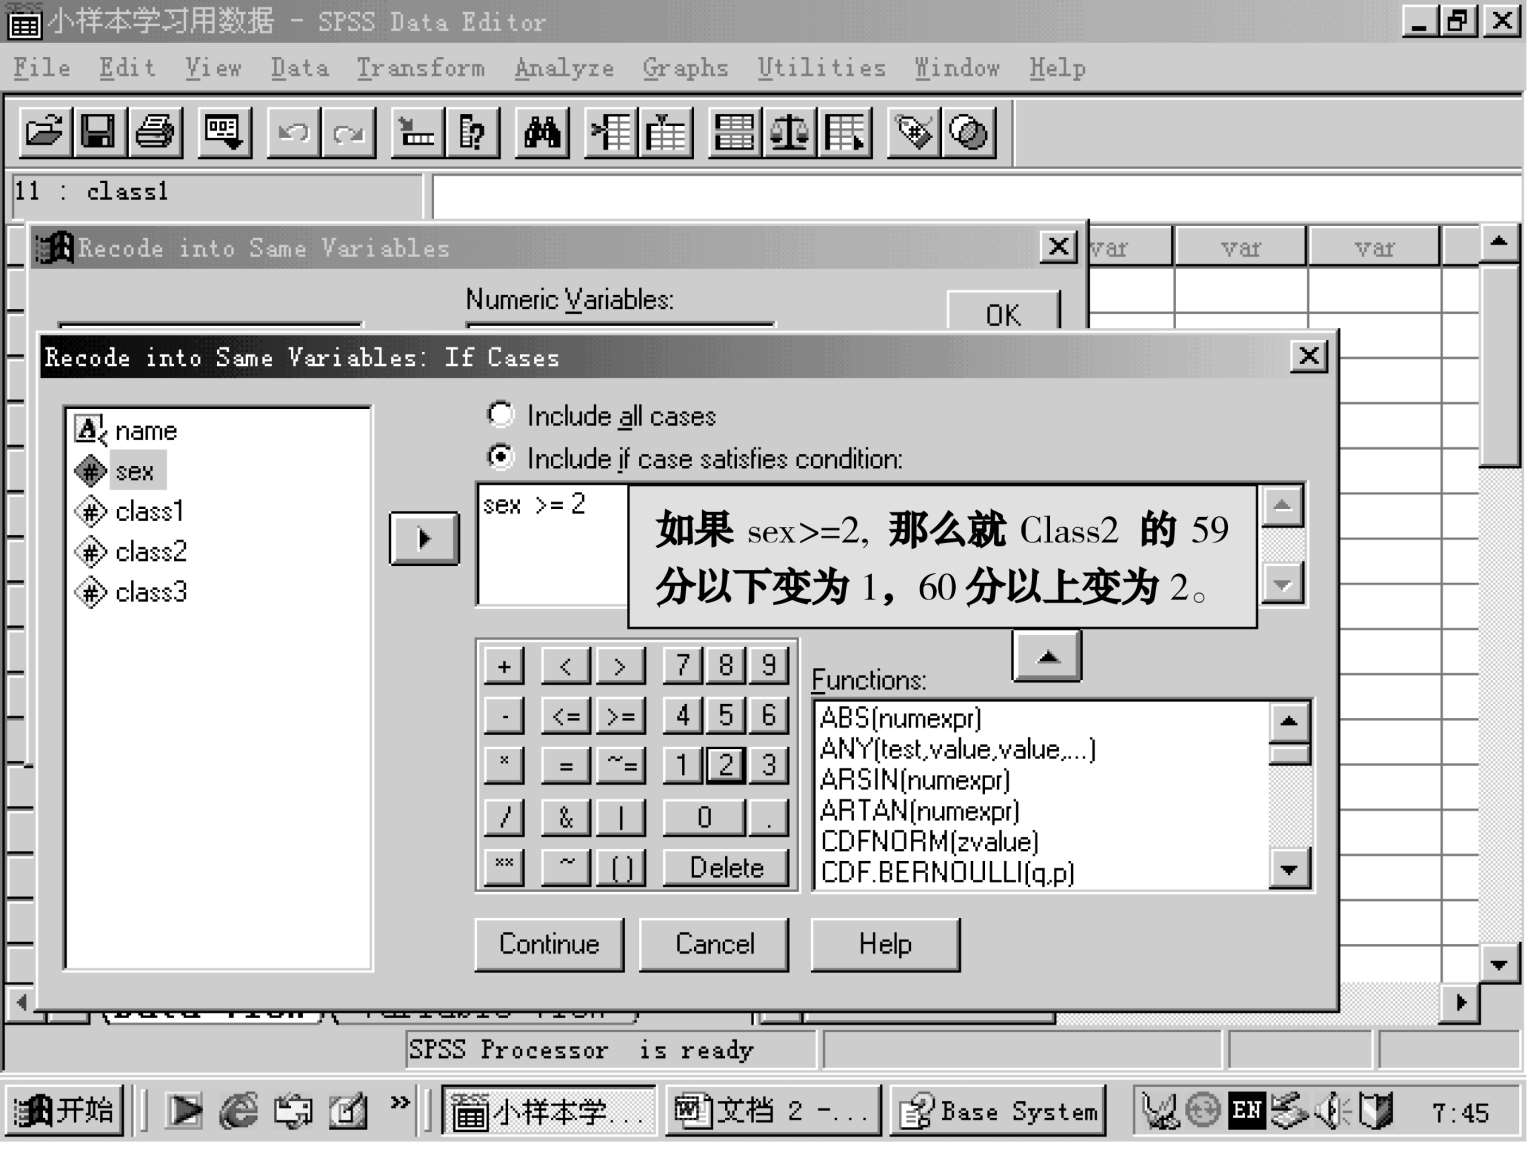Open the File menu

[x=42, y=68]
